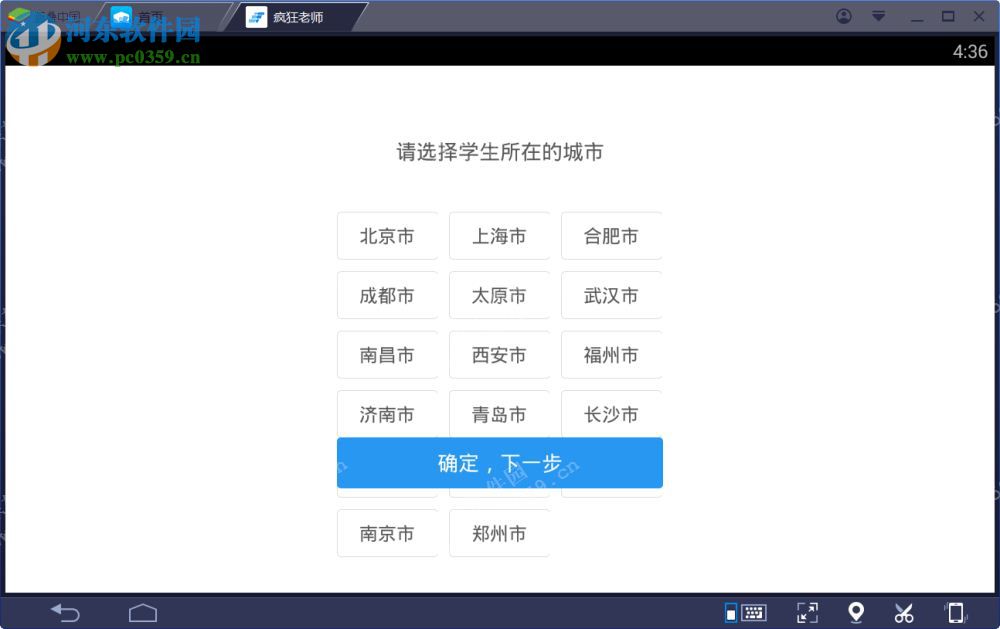Open the dropdown arrow in the title bar
The height and width of the screenshot is (629, 1000).
(878, 16)
